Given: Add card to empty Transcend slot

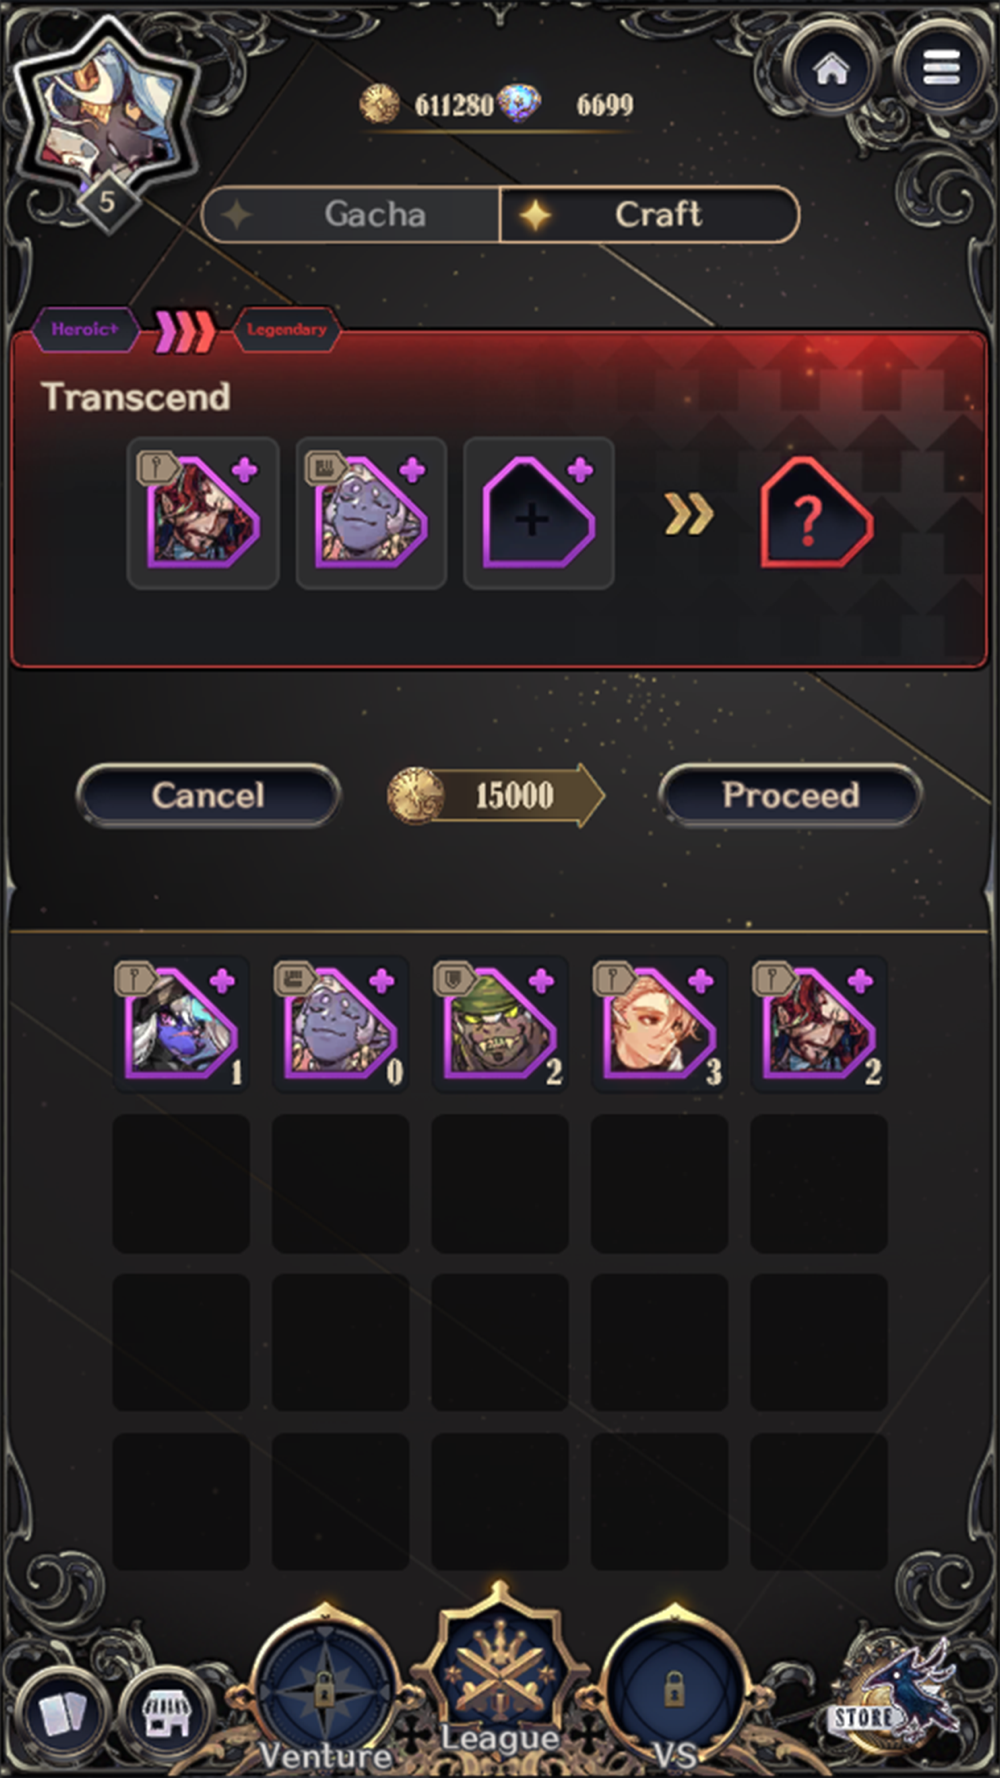Looking at the screenshot, I should 538,513.
